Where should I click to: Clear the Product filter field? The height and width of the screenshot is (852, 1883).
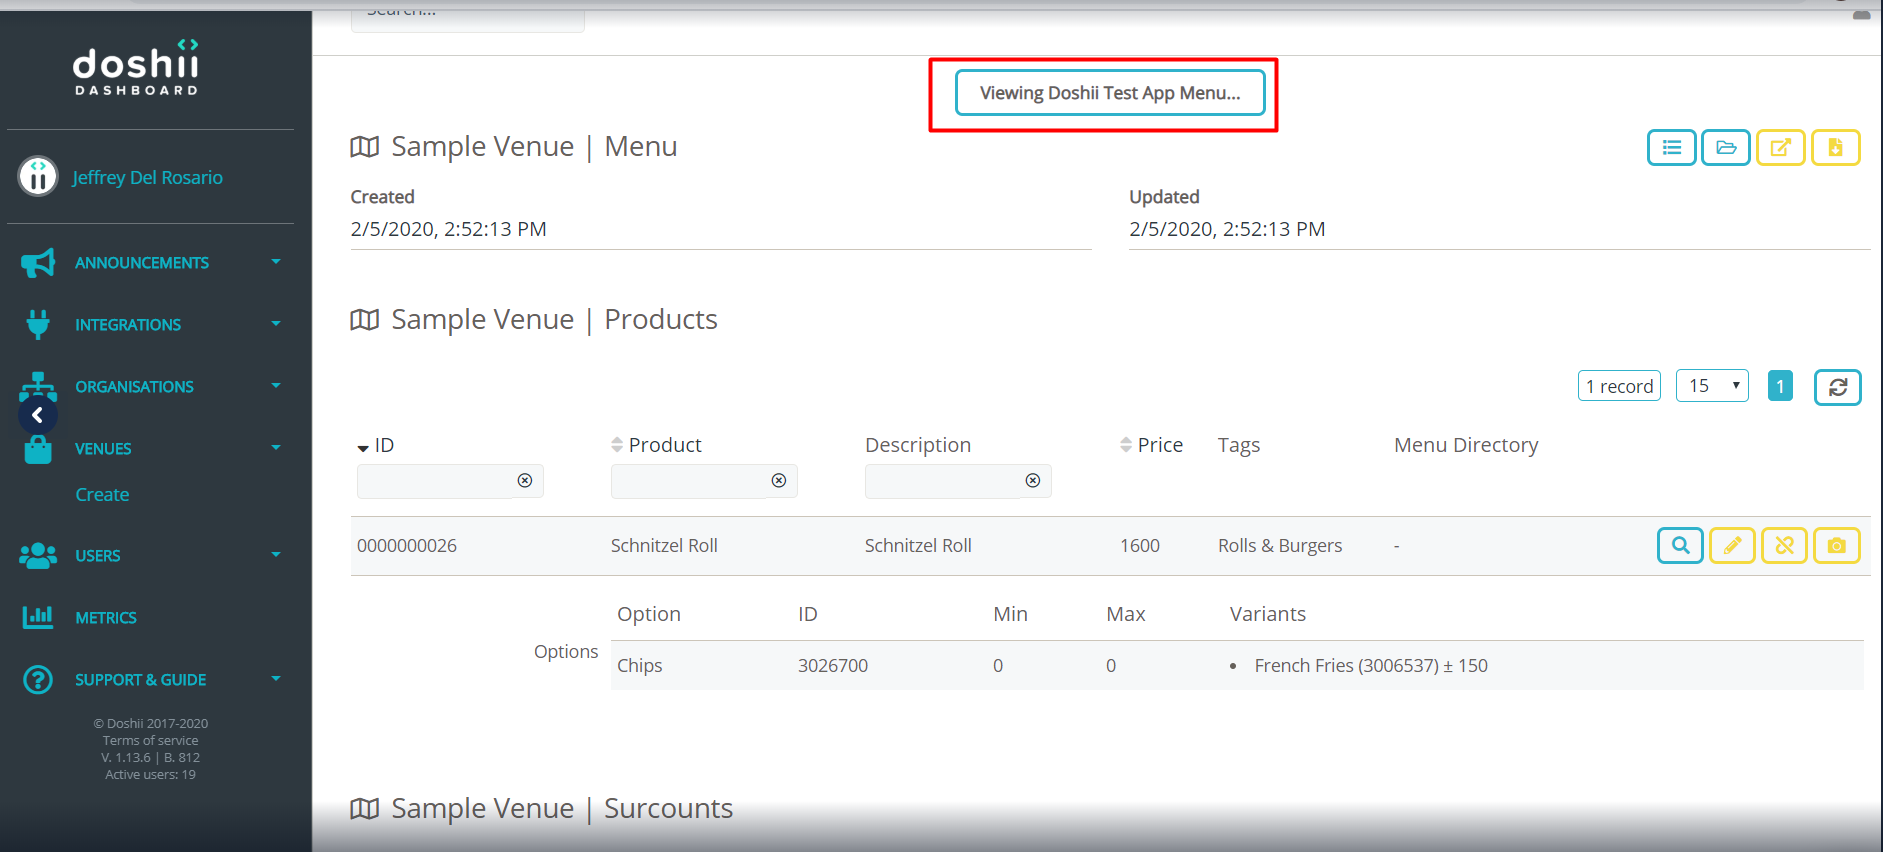[779, 481]
